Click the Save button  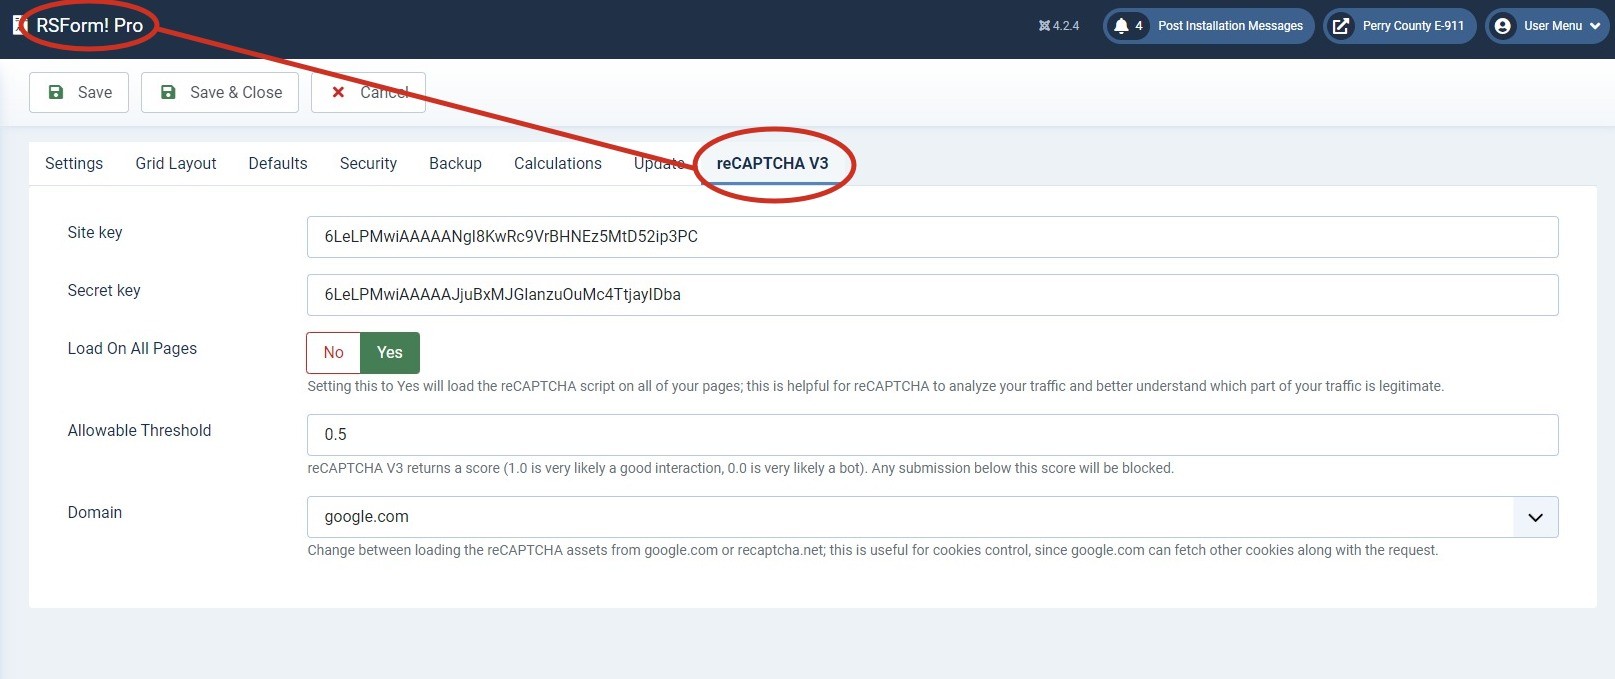coord(79,92)
